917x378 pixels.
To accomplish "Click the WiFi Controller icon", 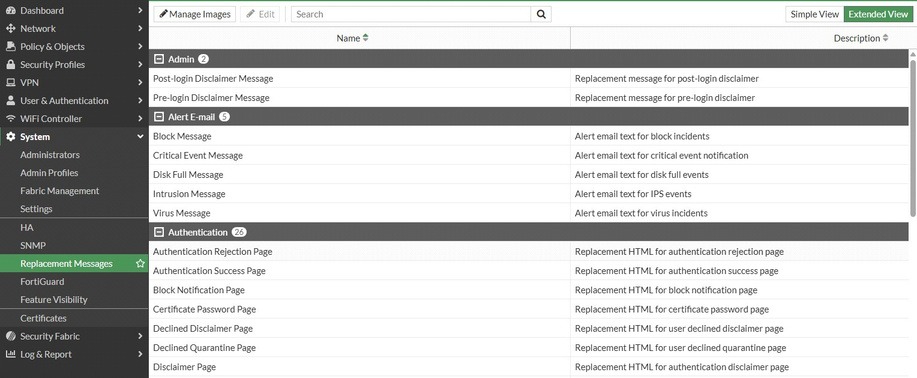I will 11,119.
